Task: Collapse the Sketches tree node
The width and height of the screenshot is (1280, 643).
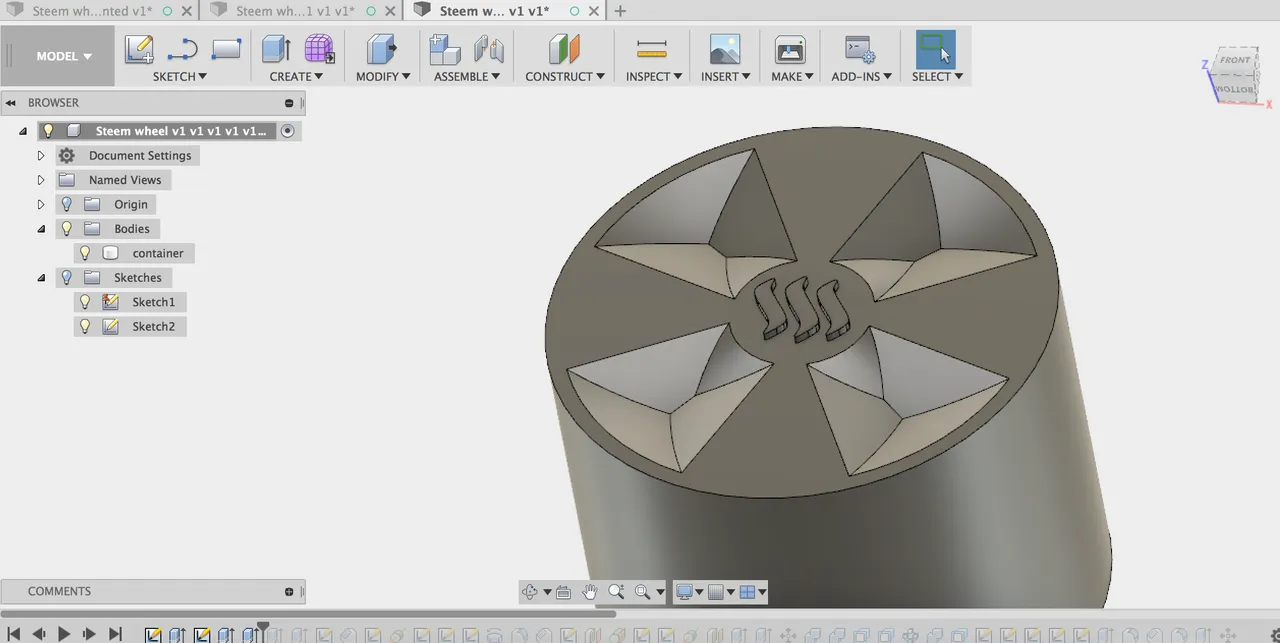Action: coord(41,277)
